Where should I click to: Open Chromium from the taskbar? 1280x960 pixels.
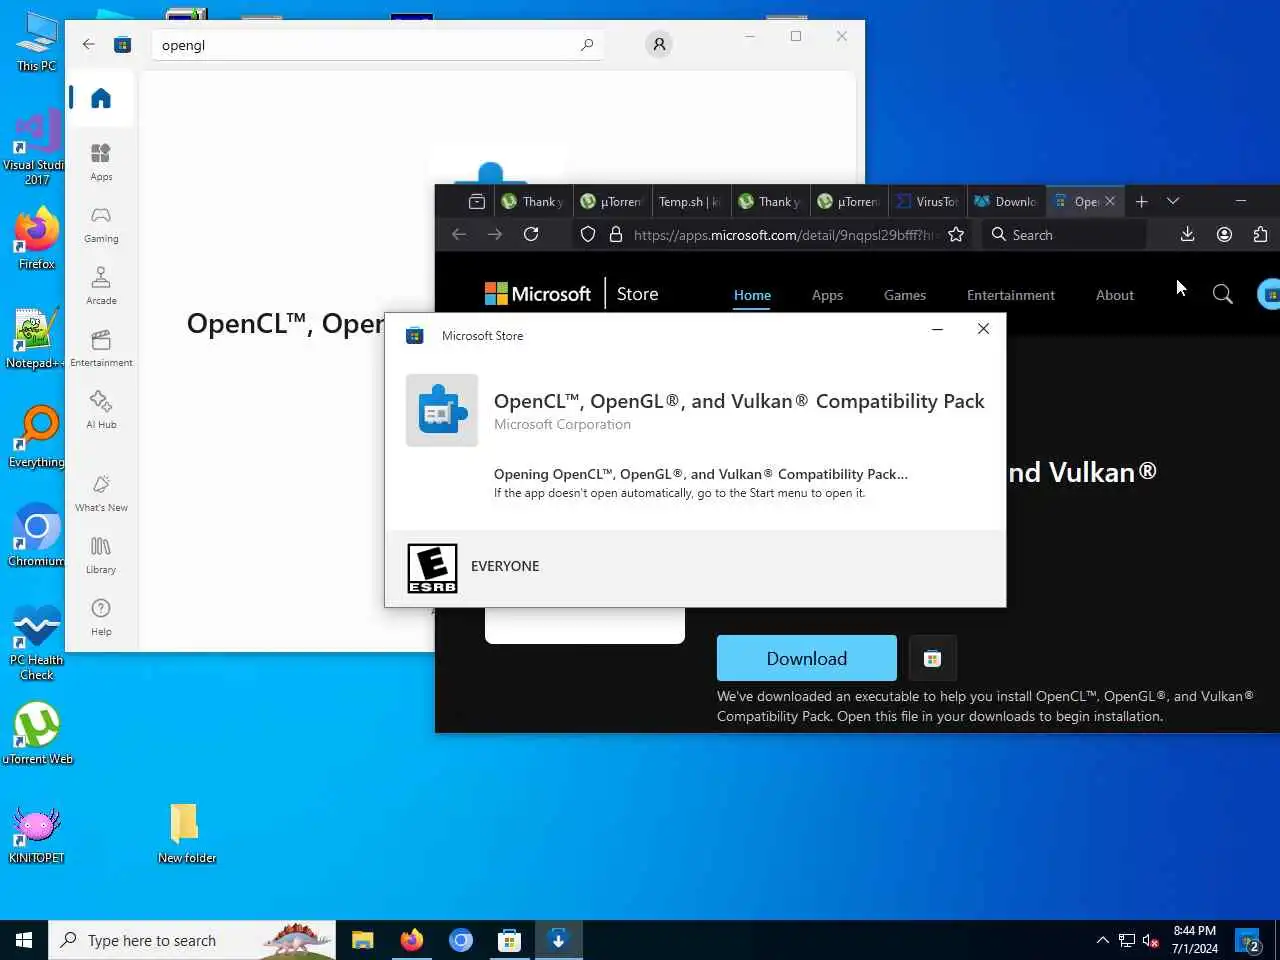click(460, 940)
